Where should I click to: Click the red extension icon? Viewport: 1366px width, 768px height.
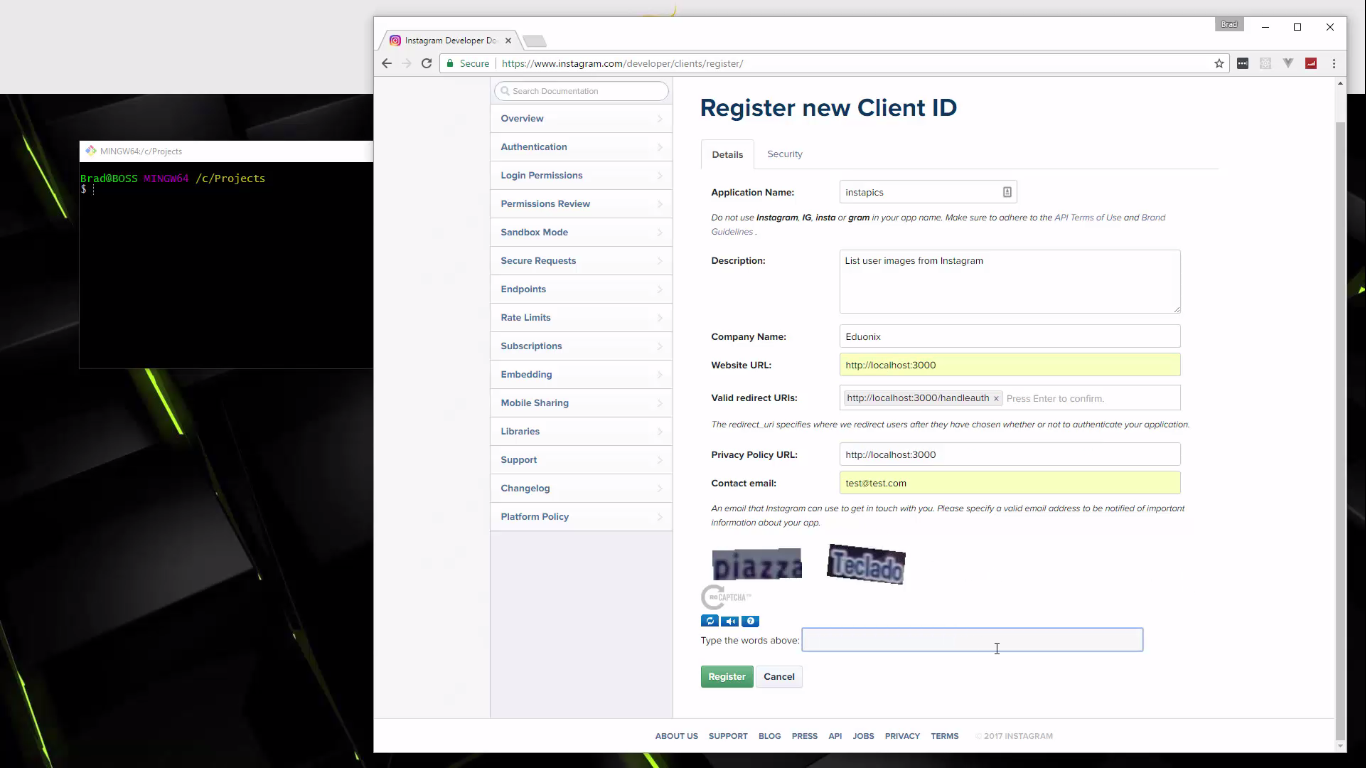click(x=1311, y=63)
